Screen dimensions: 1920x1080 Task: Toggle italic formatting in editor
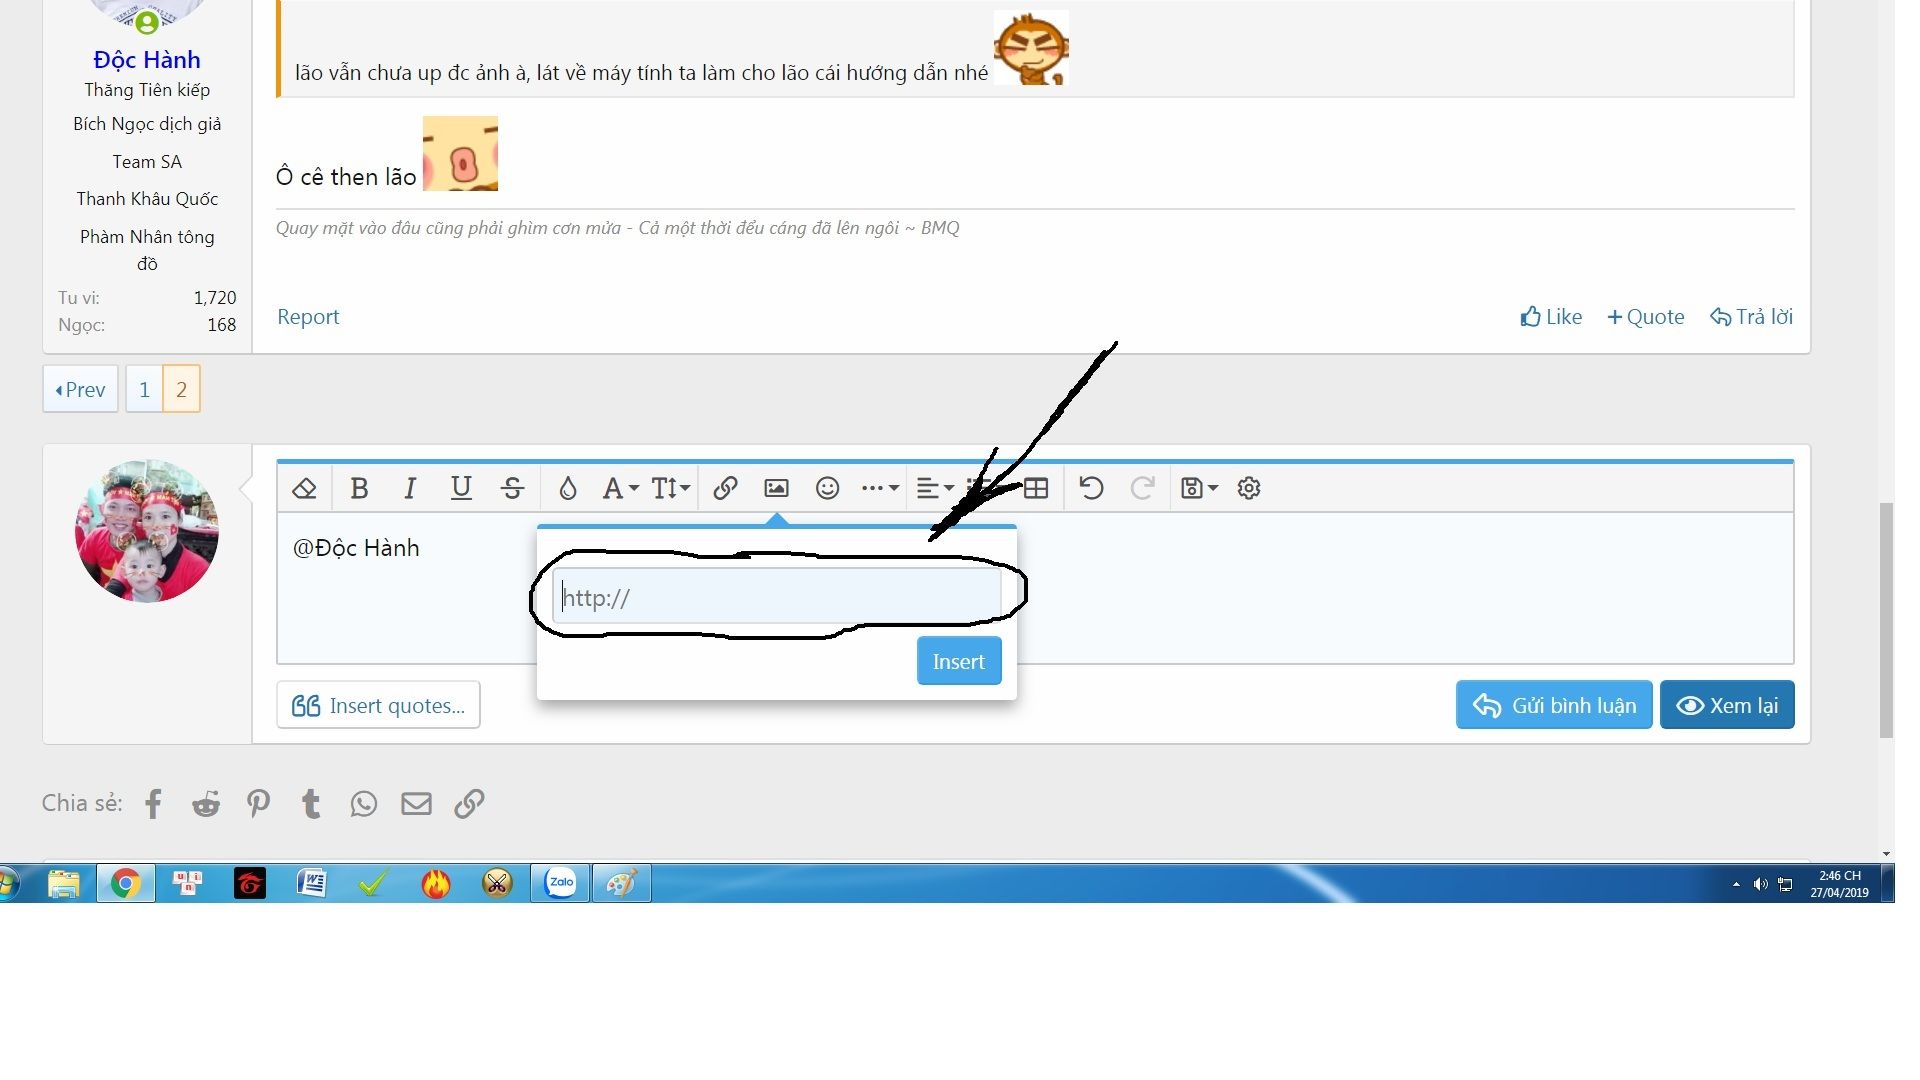(410, 488)
